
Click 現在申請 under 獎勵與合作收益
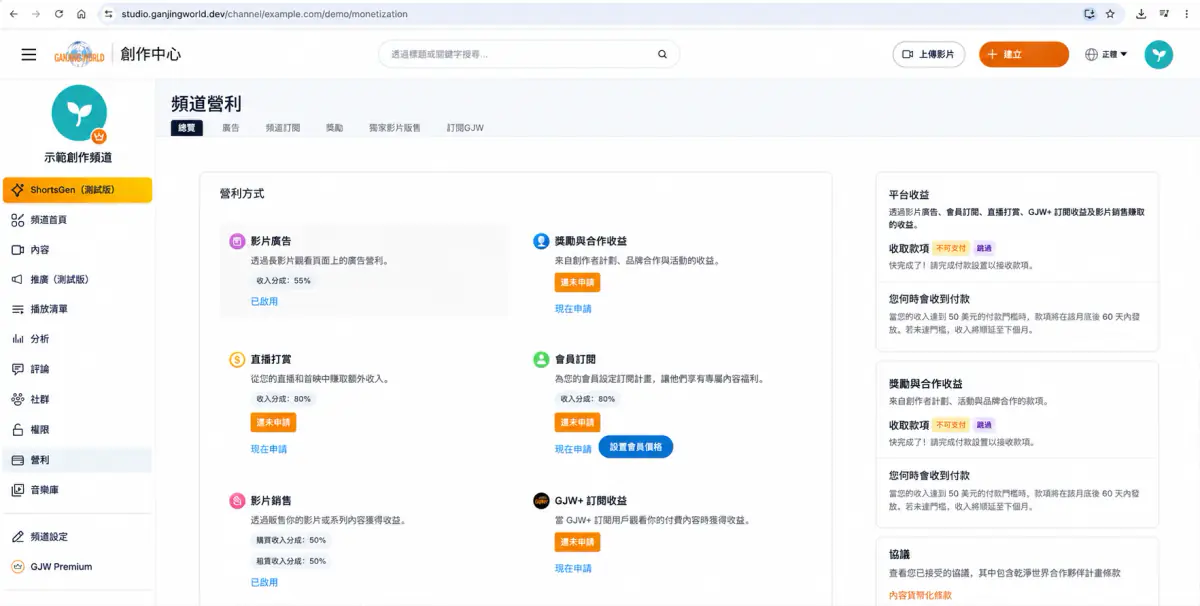click(x=573, y=309)
